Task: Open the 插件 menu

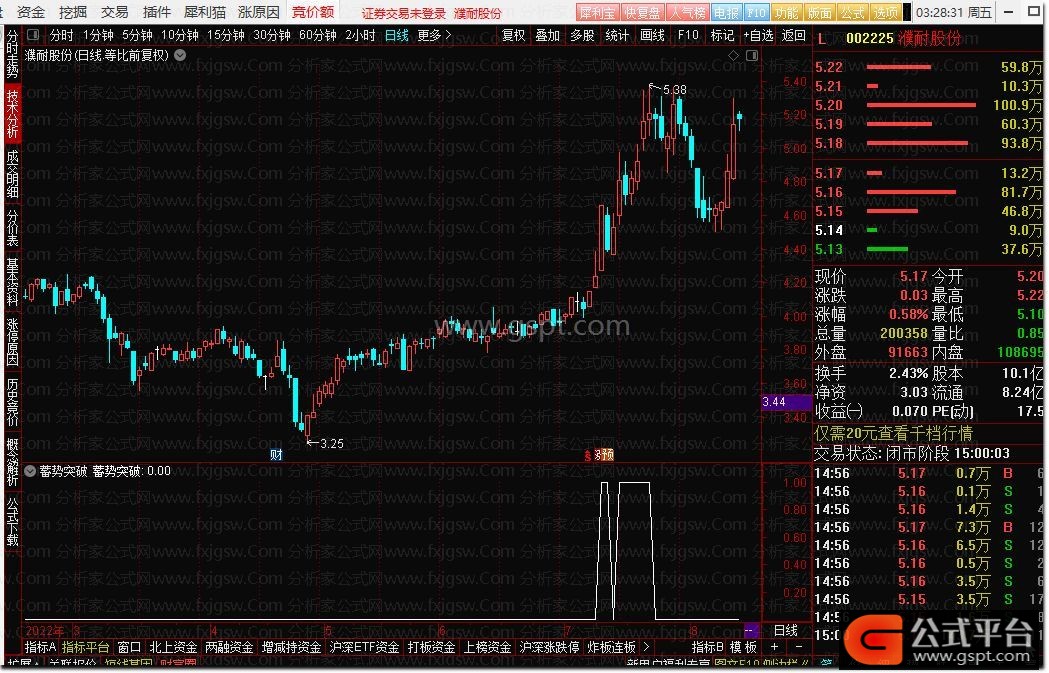Action: [x=157, y=12]
